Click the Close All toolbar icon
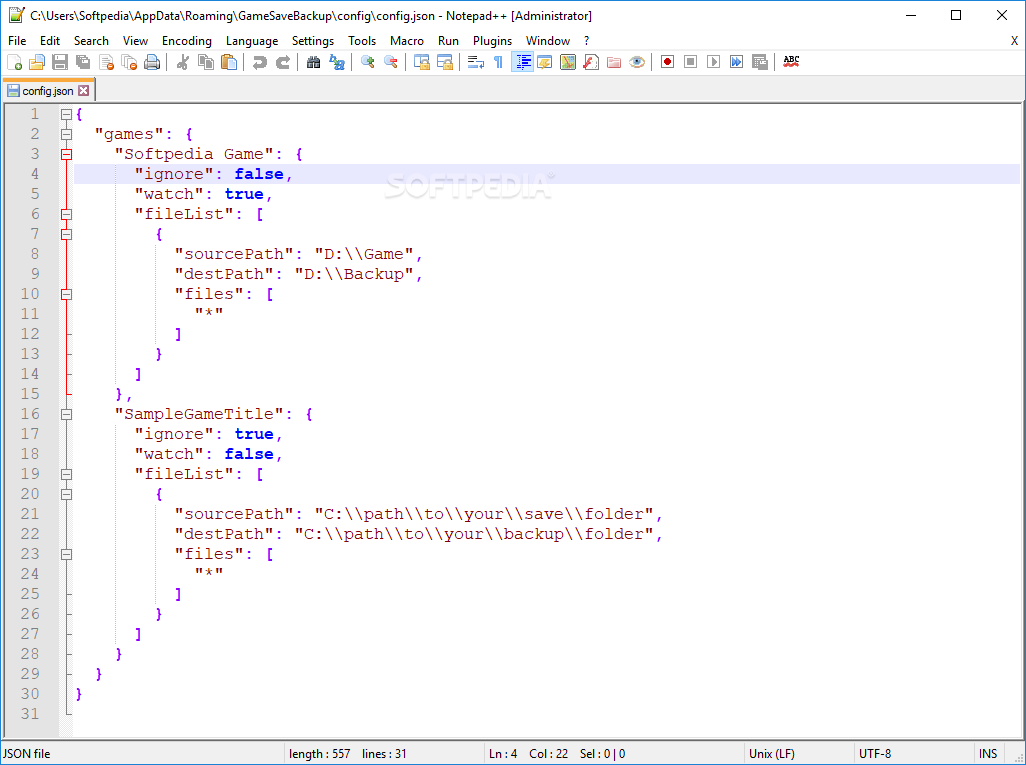The height and width of the screenshot is (765, 1026). click(130, 62)
